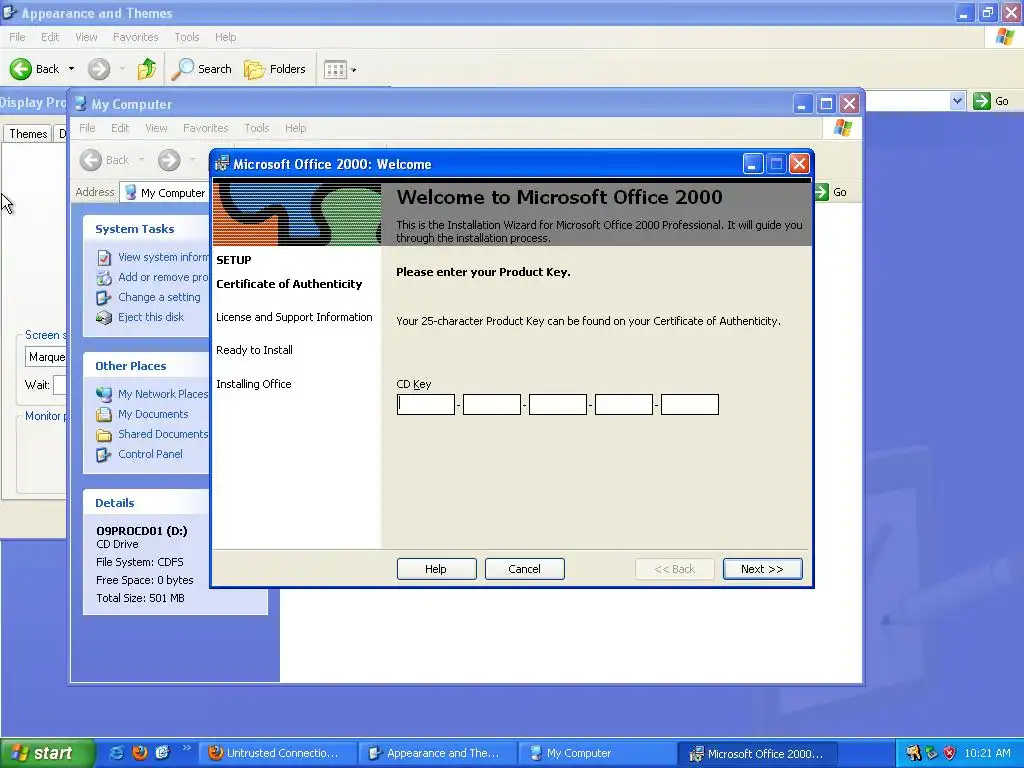Image resolution: width=1024 pixels, height=768 pixels.
Task: Click Add or remove programs link
Action: (x=163, y=277)
